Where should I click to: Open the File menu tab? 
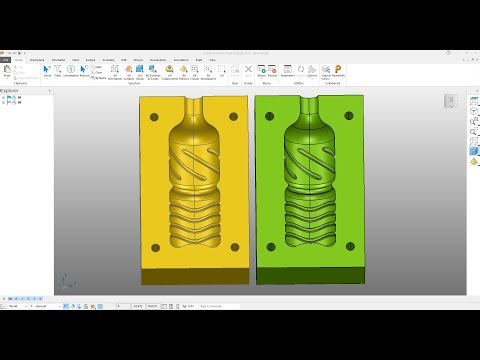(5, 60)
